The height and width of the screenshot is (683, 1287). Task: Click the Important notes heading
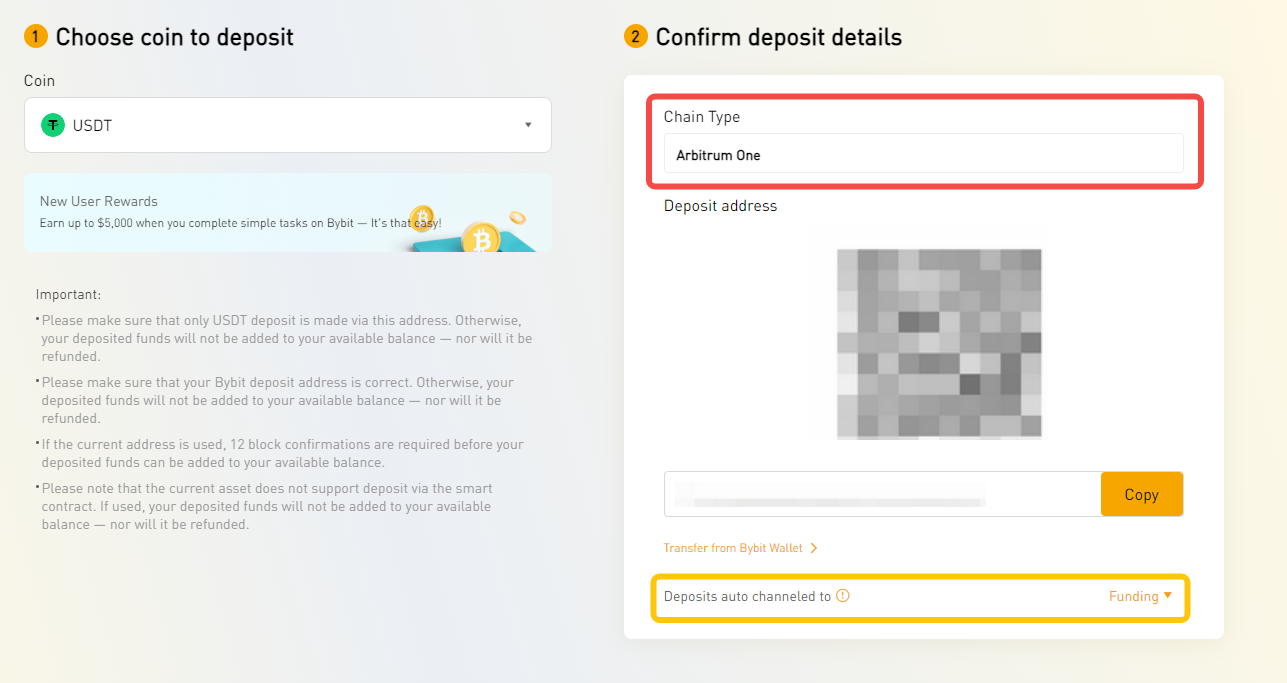click(68, 294)
